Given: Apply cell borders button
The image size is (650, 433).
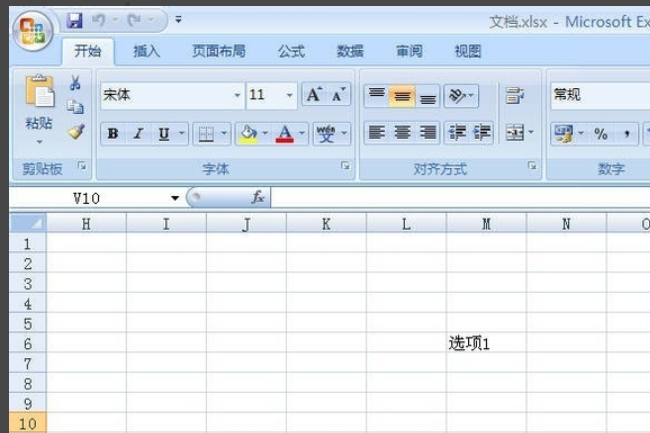Looking at the screenshot, I should click(206, 134).
